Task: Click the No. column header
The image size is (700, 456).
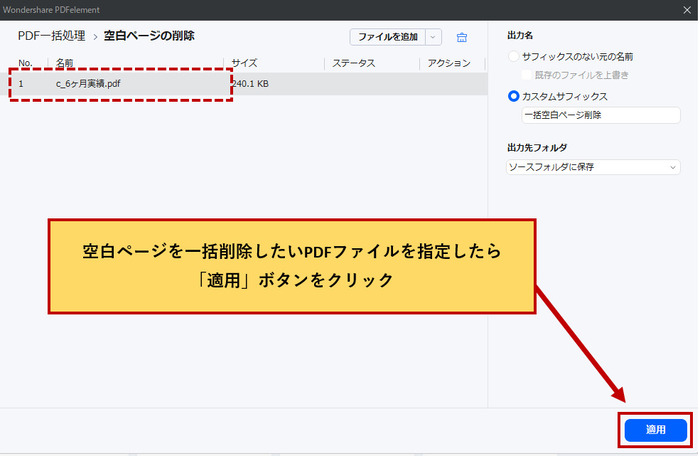Action: [x=25, y=63]
